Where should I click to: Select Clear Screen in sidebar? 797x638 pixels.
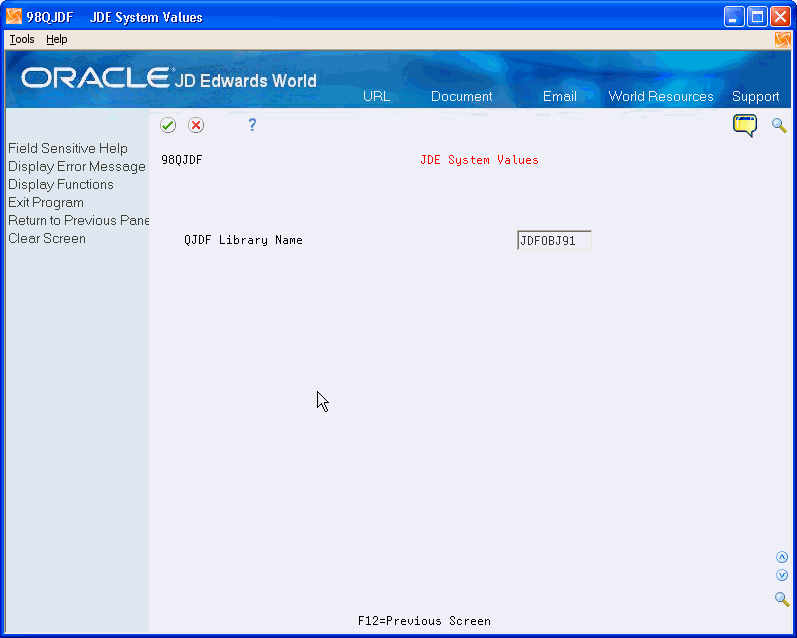[47, 238]
